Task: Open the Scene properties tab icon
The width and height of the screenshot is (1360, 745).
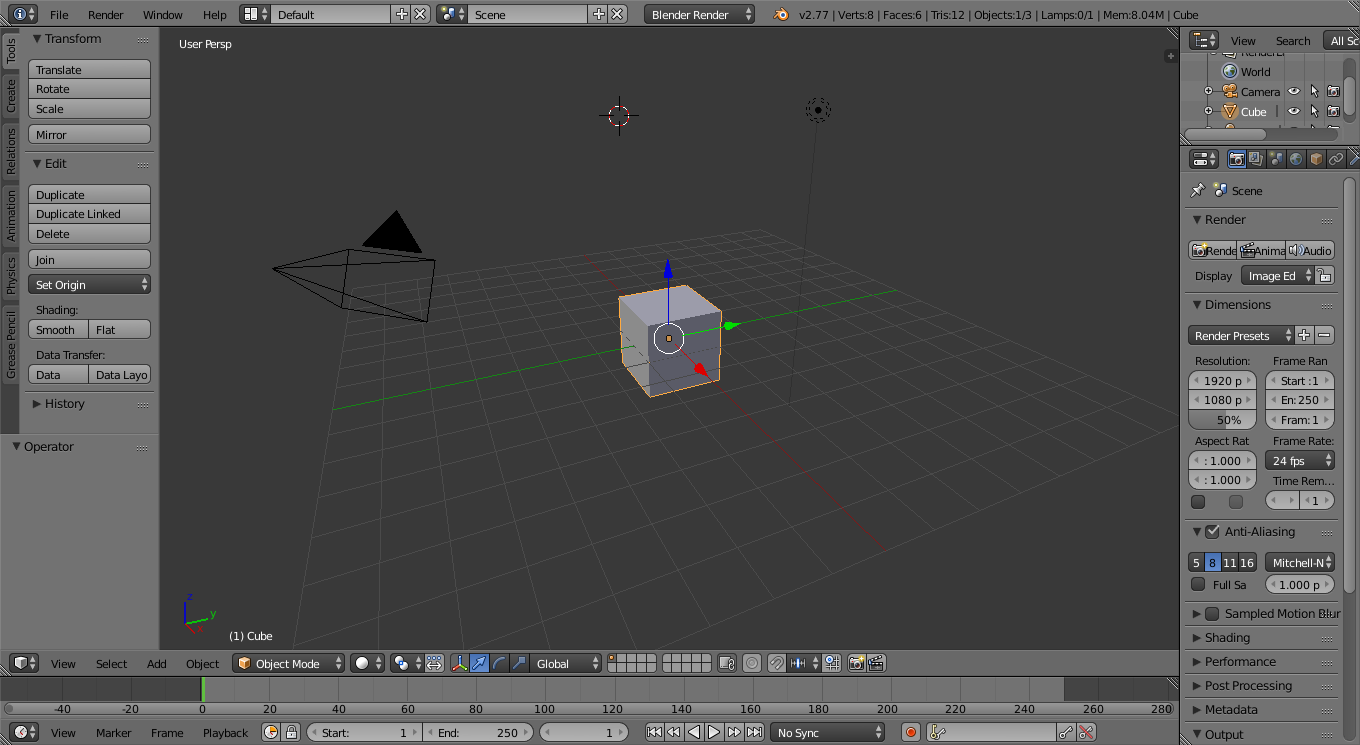Action: (x=1276, y=159)
